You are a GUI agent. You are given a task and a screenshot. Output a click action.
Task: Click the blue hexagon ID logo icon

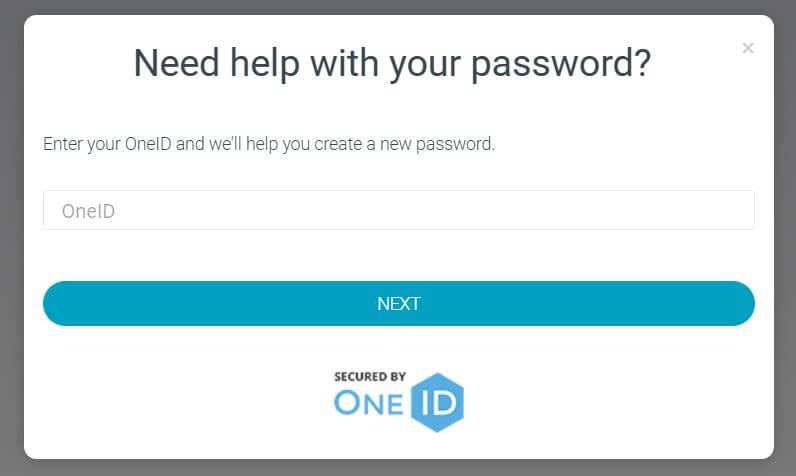[437, 402]
